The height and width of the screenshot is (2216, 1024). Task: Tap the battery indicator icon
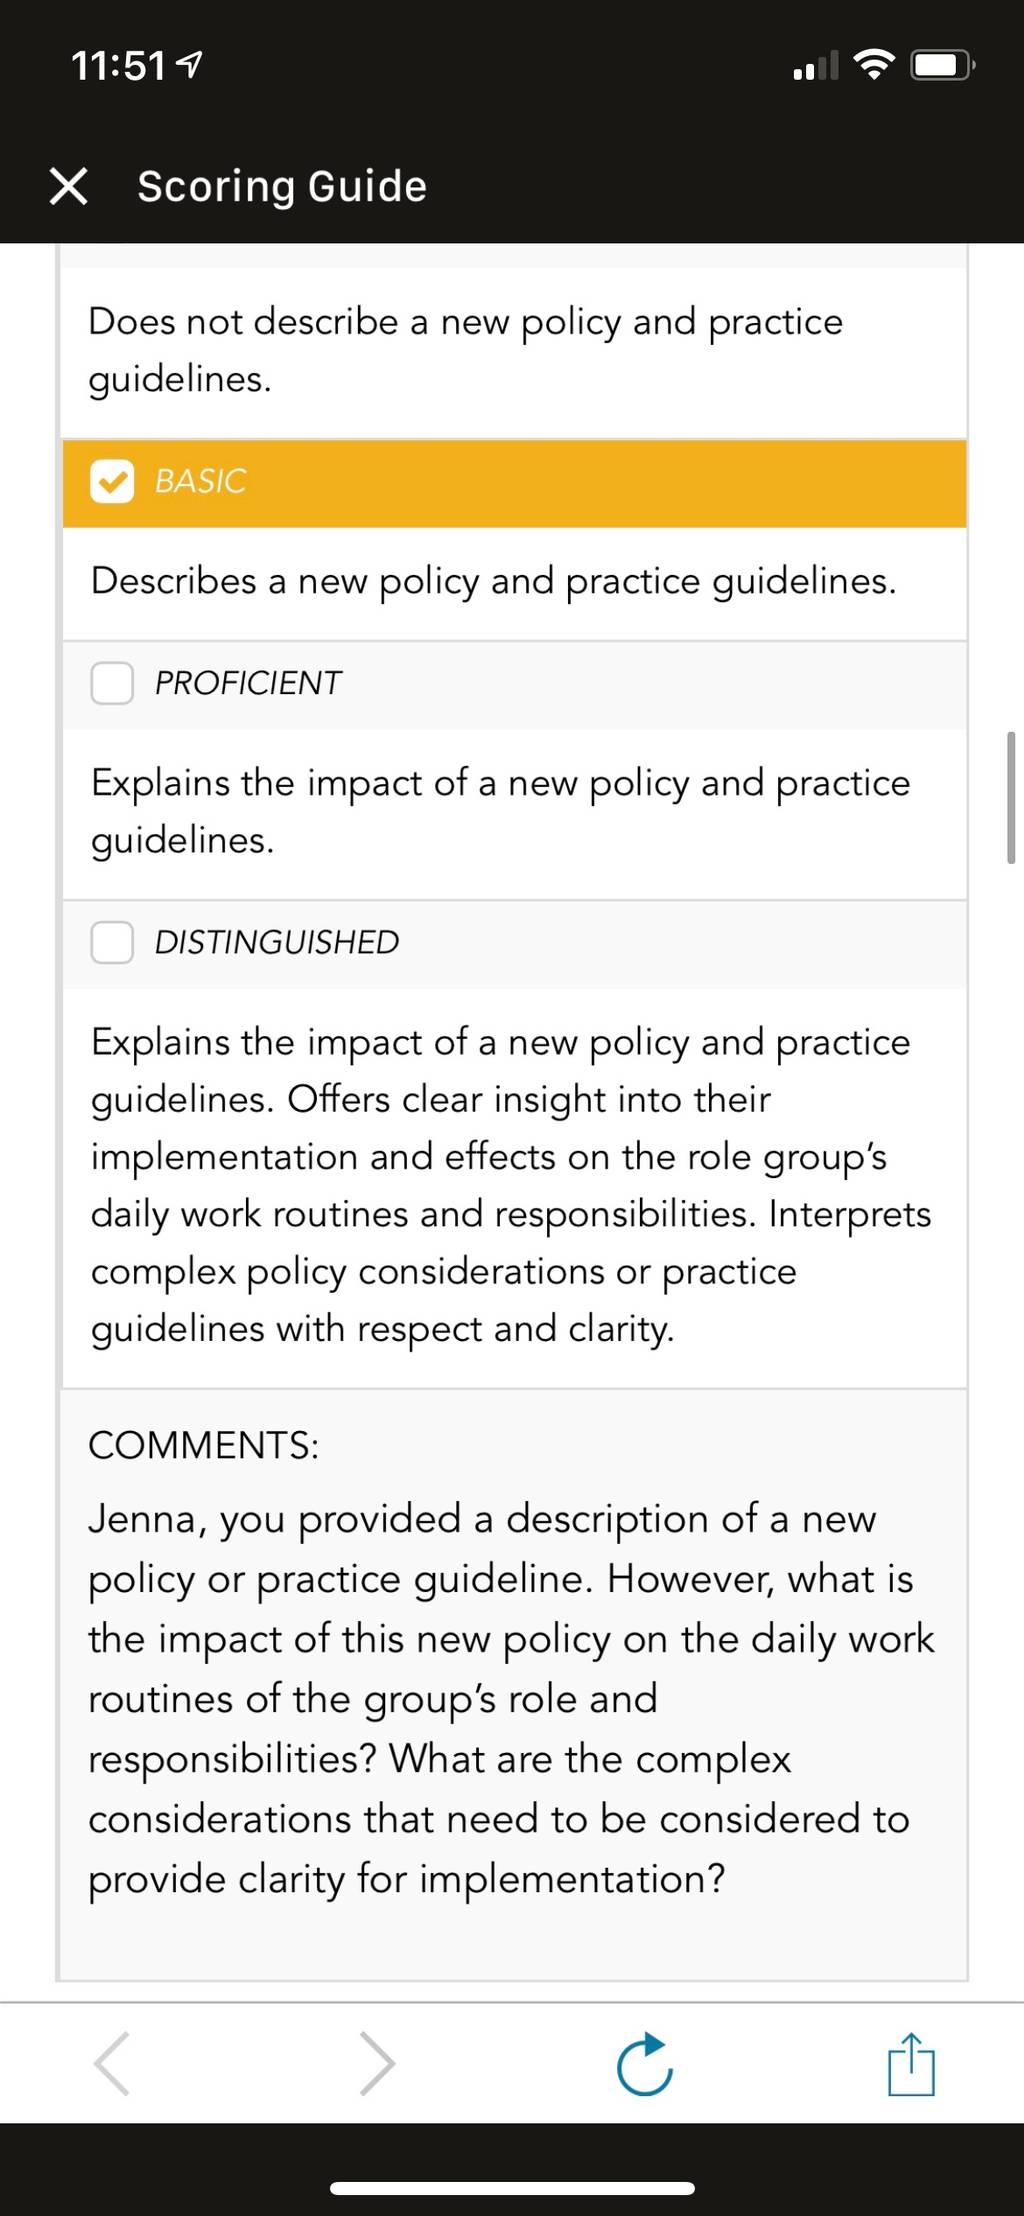tap(942, 66)
